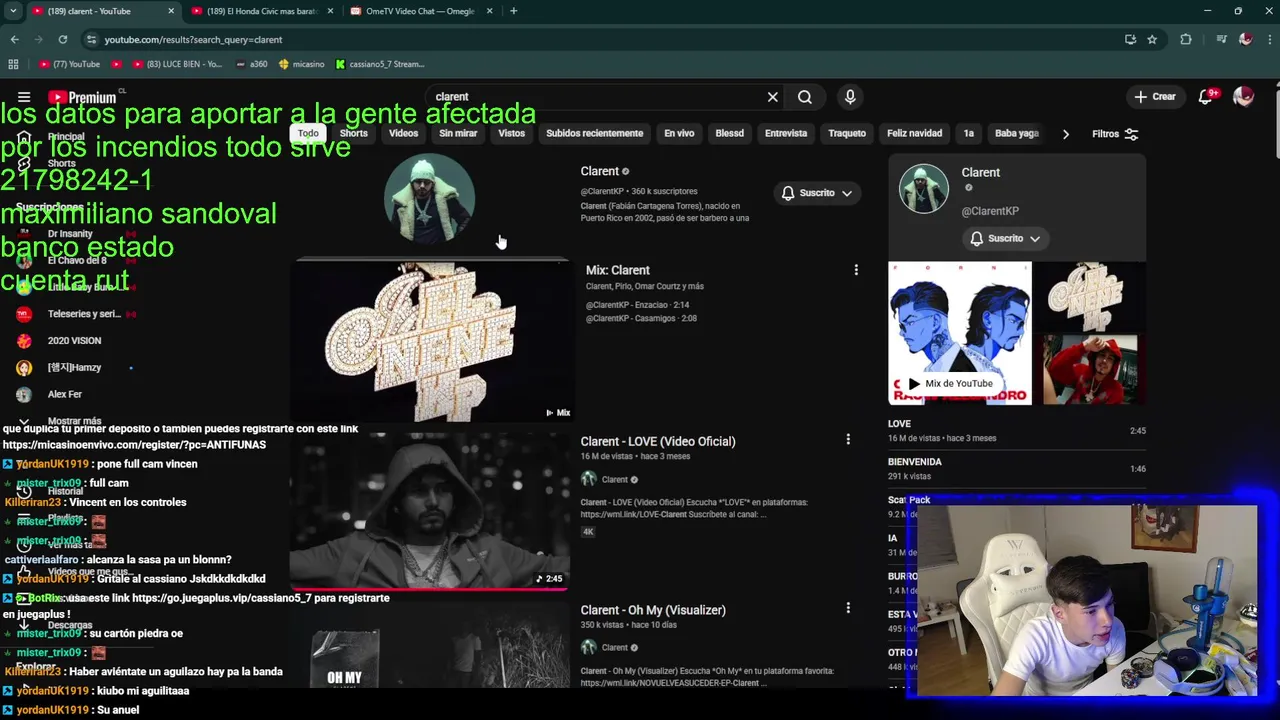Select the Videos filter chip
This screenshot has width=1280, height=720.
point(403,133)
